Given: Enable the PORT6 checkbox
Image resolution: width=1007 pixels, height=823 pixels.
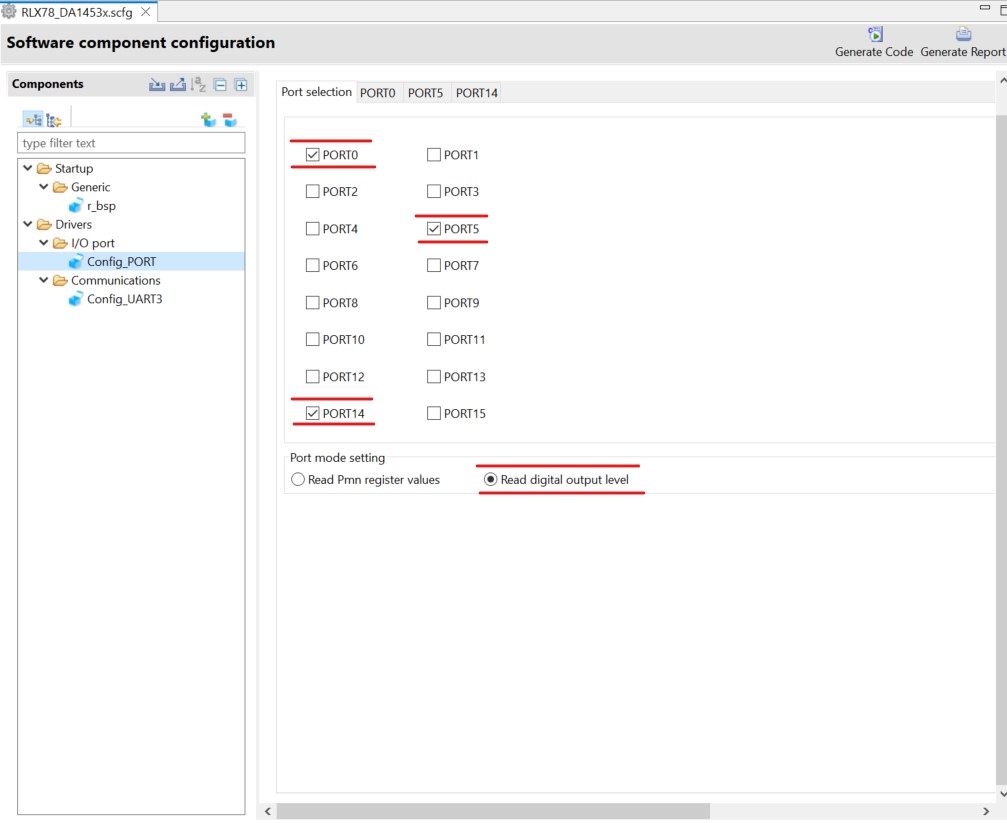Looking at the screenshot, I should (313, 265).
